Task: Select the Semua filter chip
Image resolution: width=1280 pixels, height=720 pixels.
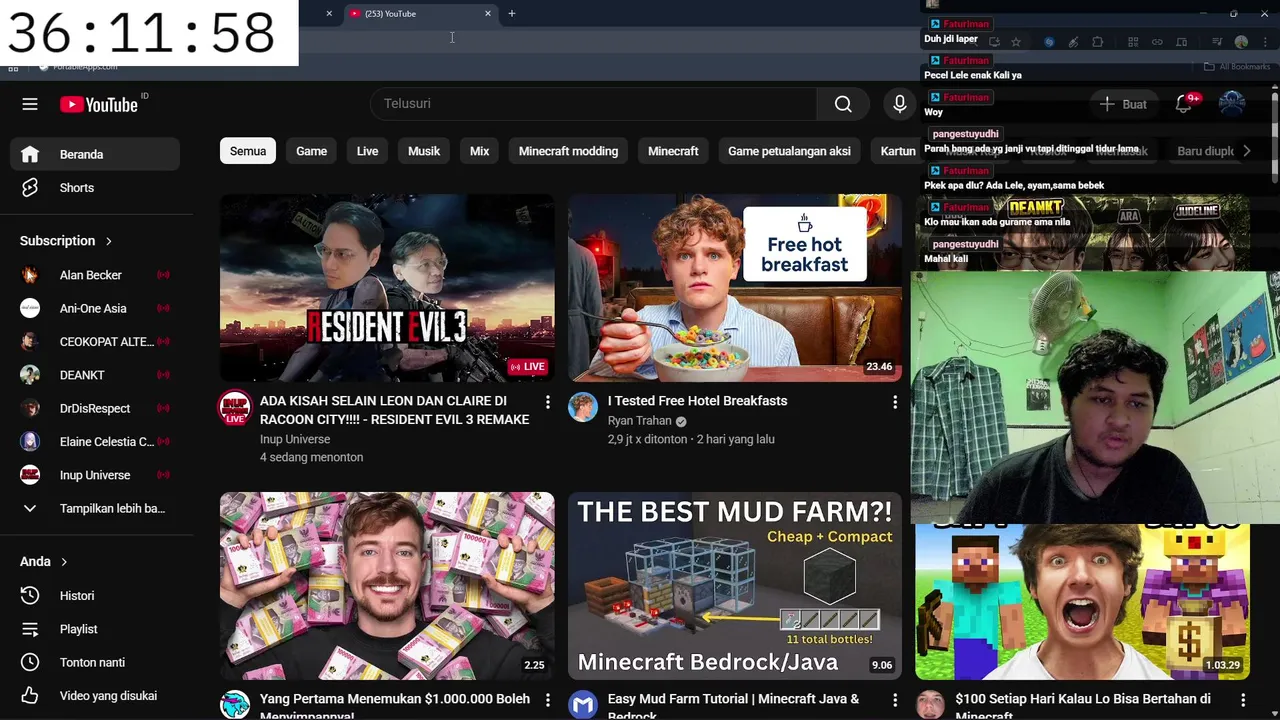Action: tap(248, 151)
